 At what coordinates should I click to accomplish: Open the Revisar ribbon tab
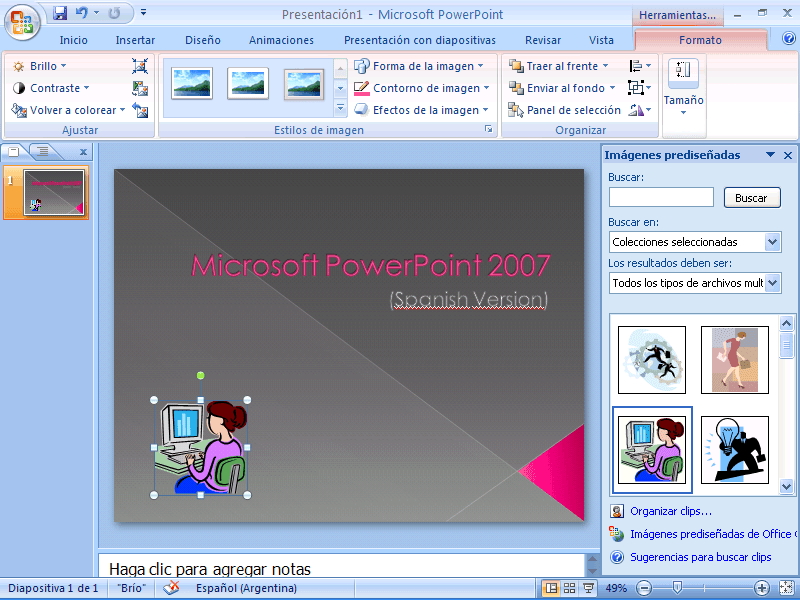[543, 40]
